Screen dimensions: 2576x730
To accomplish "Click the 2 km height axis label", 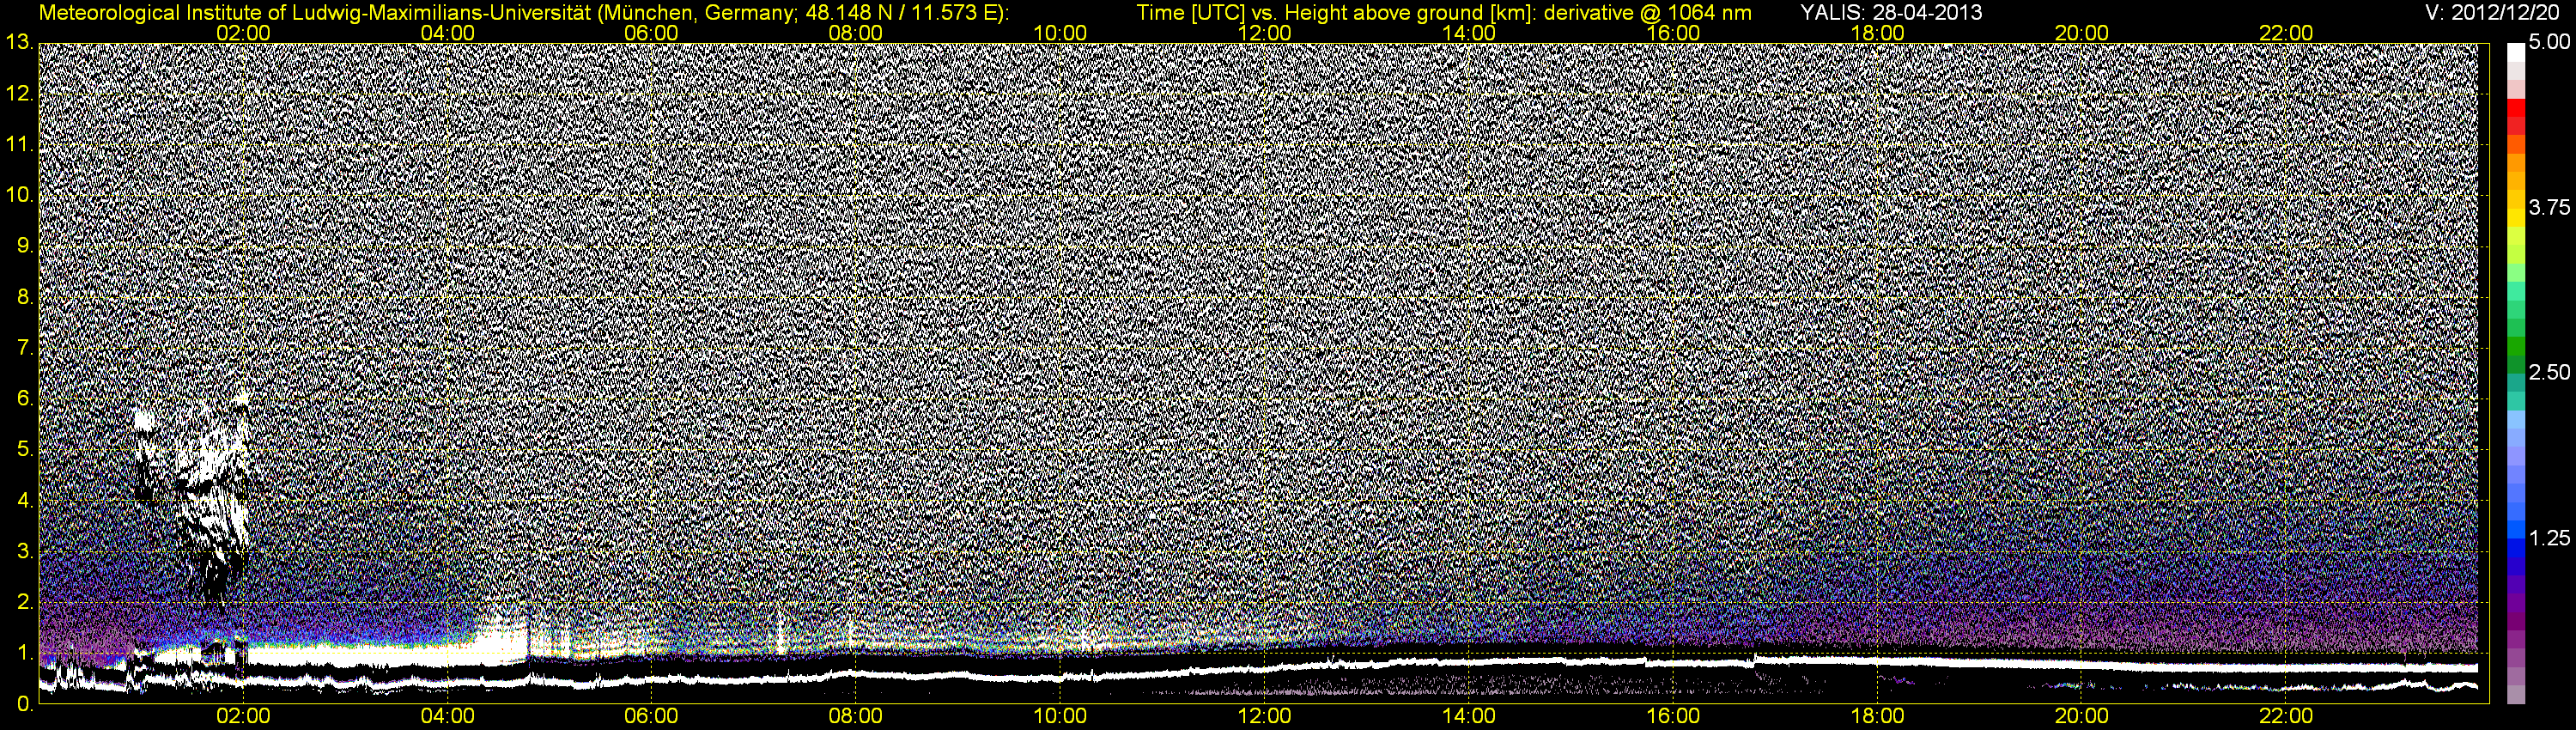I will click(24, 602).
